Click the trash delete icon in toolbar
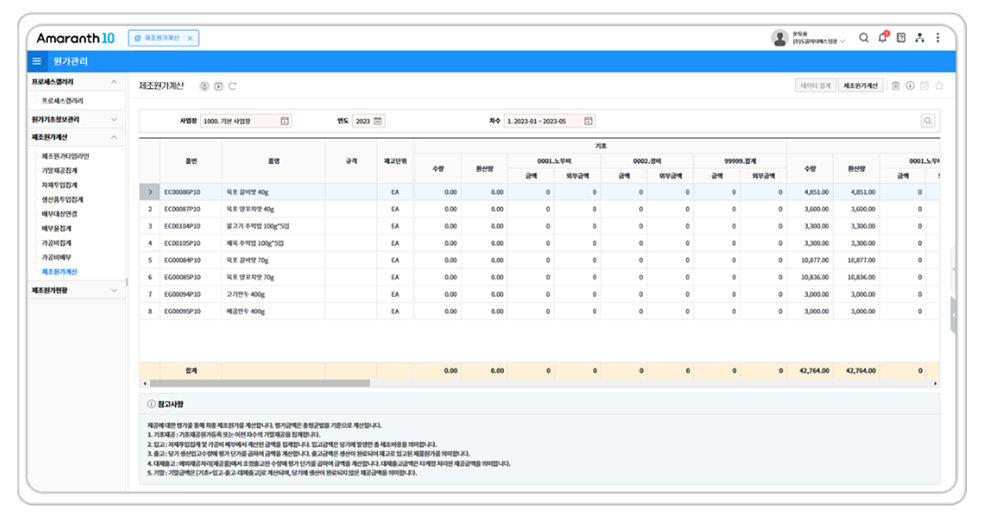This screenshot has width=984, height=517. (896, 86)
